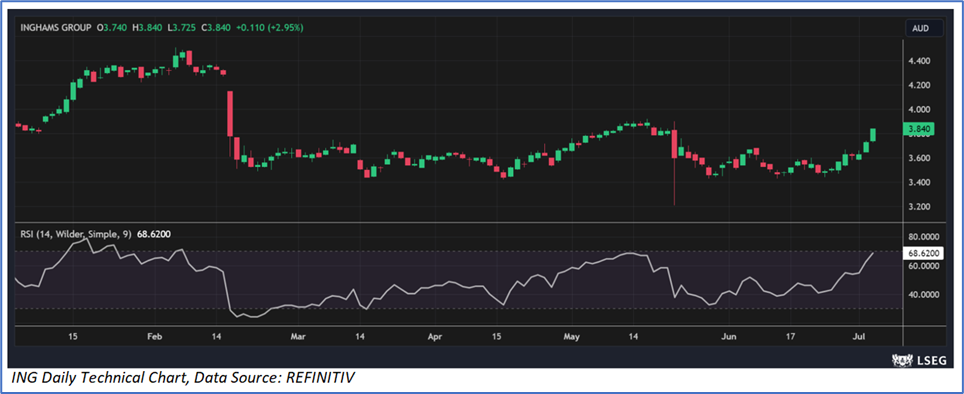The height and width of the screenshot is (394, 964).
Task: Click the 80.0000 RSI axis label
Action: 922,237
